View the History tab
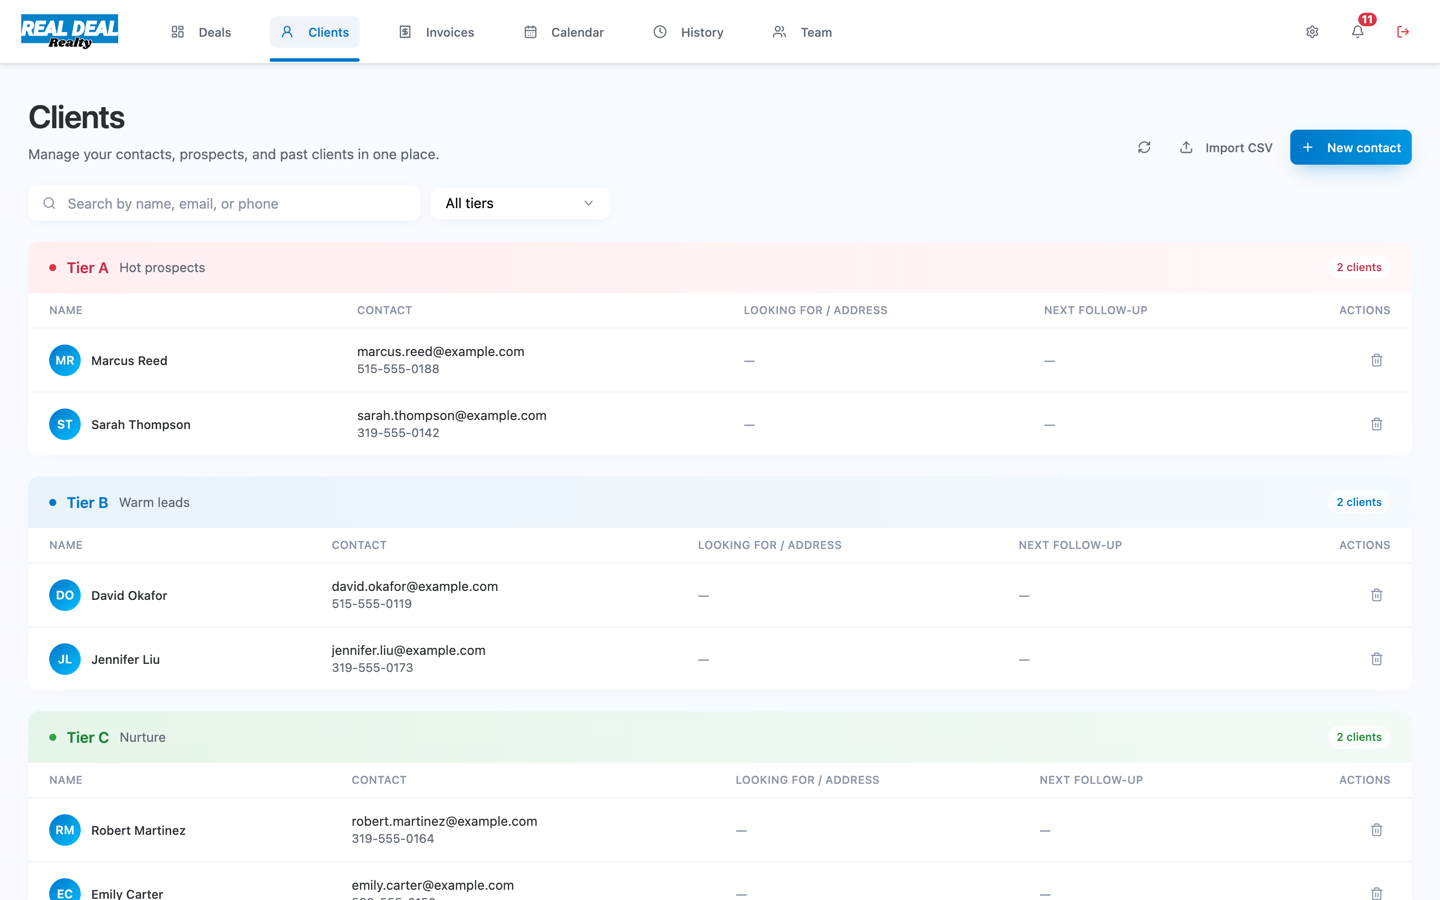The image size is (1440, 900). pos(688,32)
